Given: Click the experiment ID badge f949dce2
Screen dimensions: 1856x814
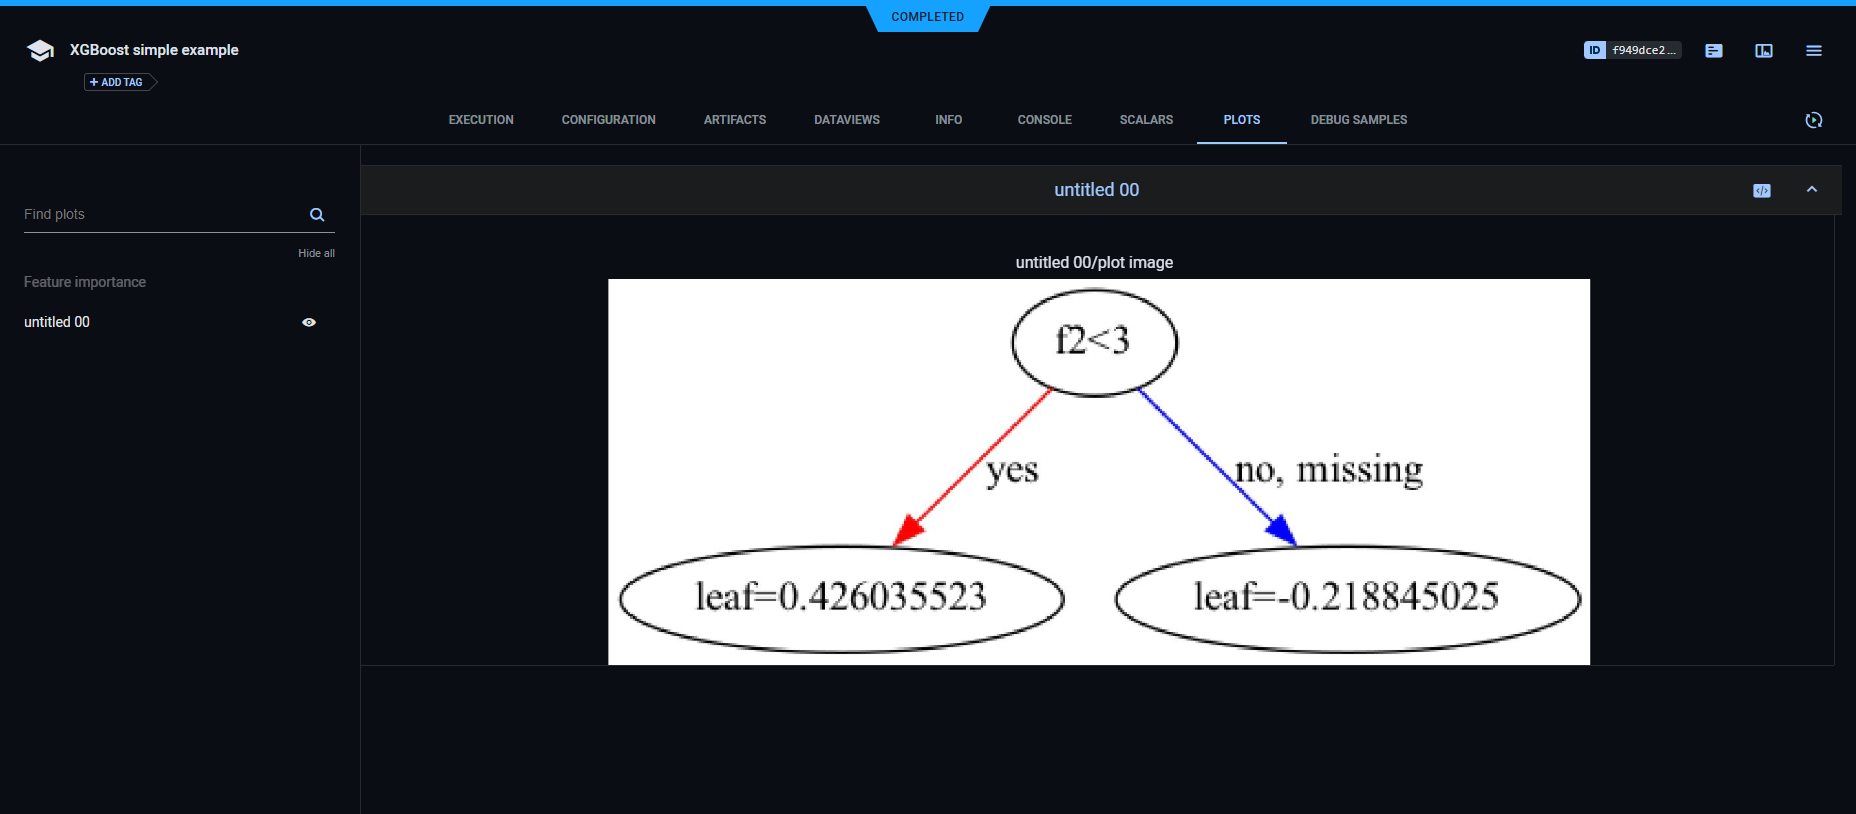Looking at the screenshot, I should 1632,50.
